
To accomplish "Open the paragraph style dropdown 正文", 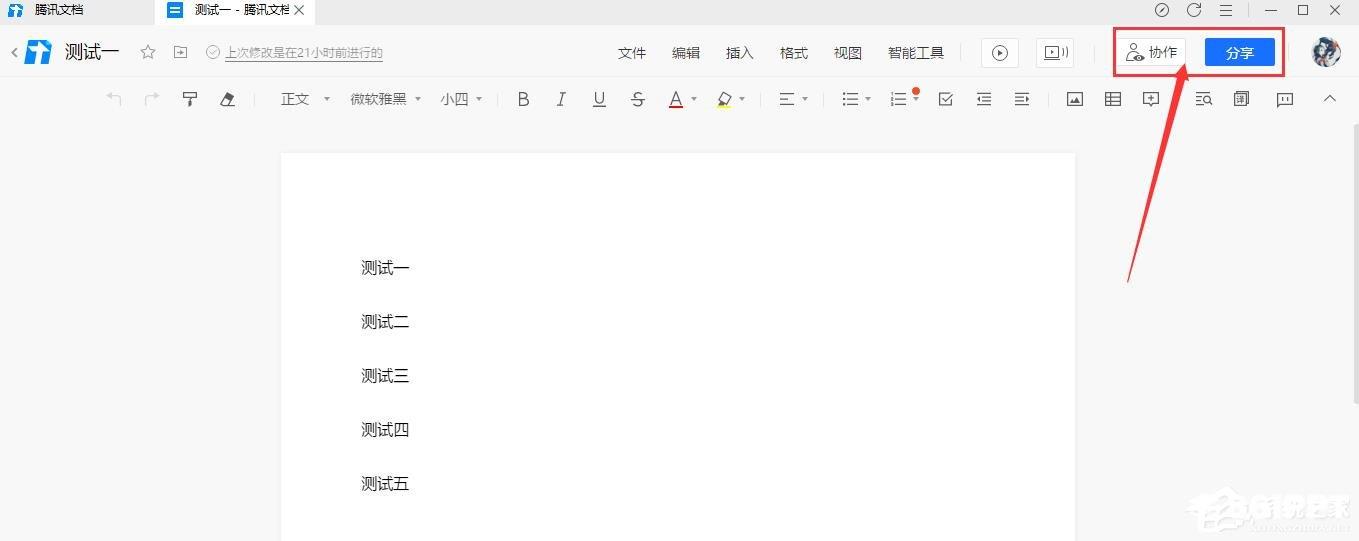I will 305,99.
